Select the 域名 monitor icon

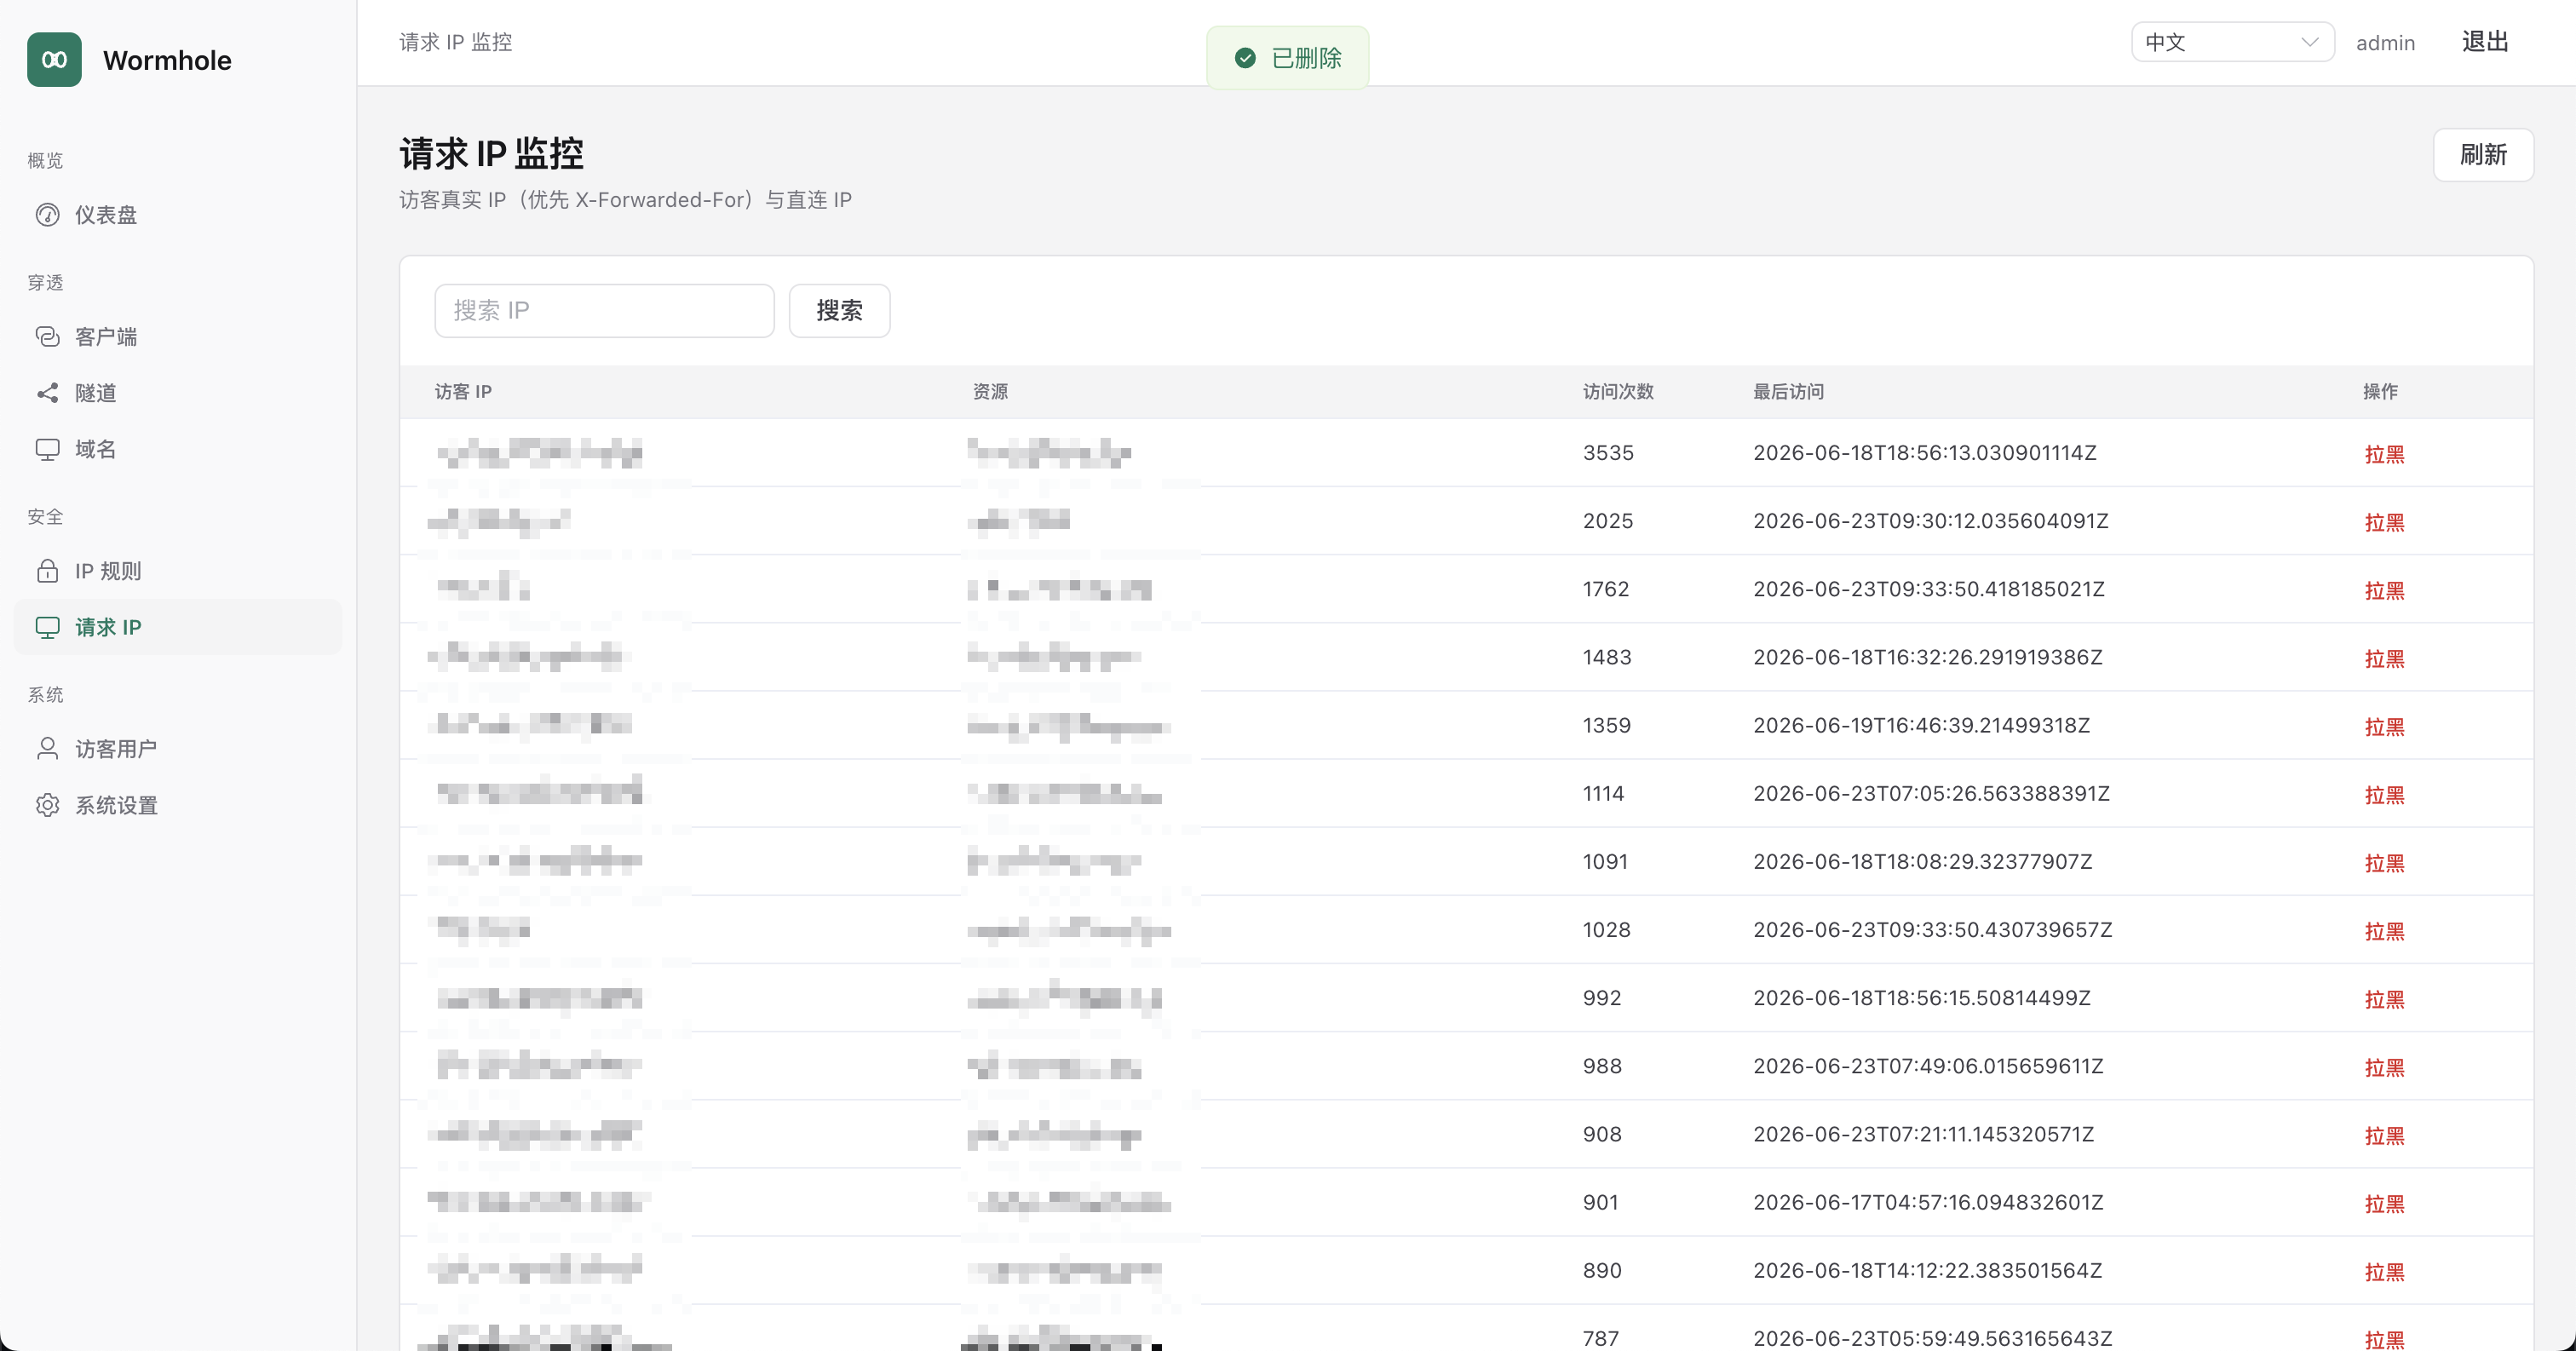(x=47, y=449)
